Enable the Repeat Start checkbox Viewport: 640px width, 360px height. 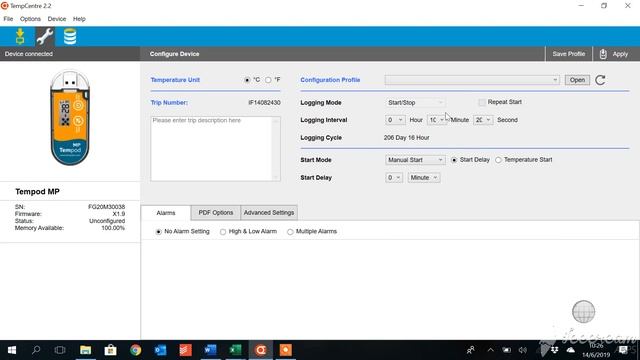[x=482, y=102]
